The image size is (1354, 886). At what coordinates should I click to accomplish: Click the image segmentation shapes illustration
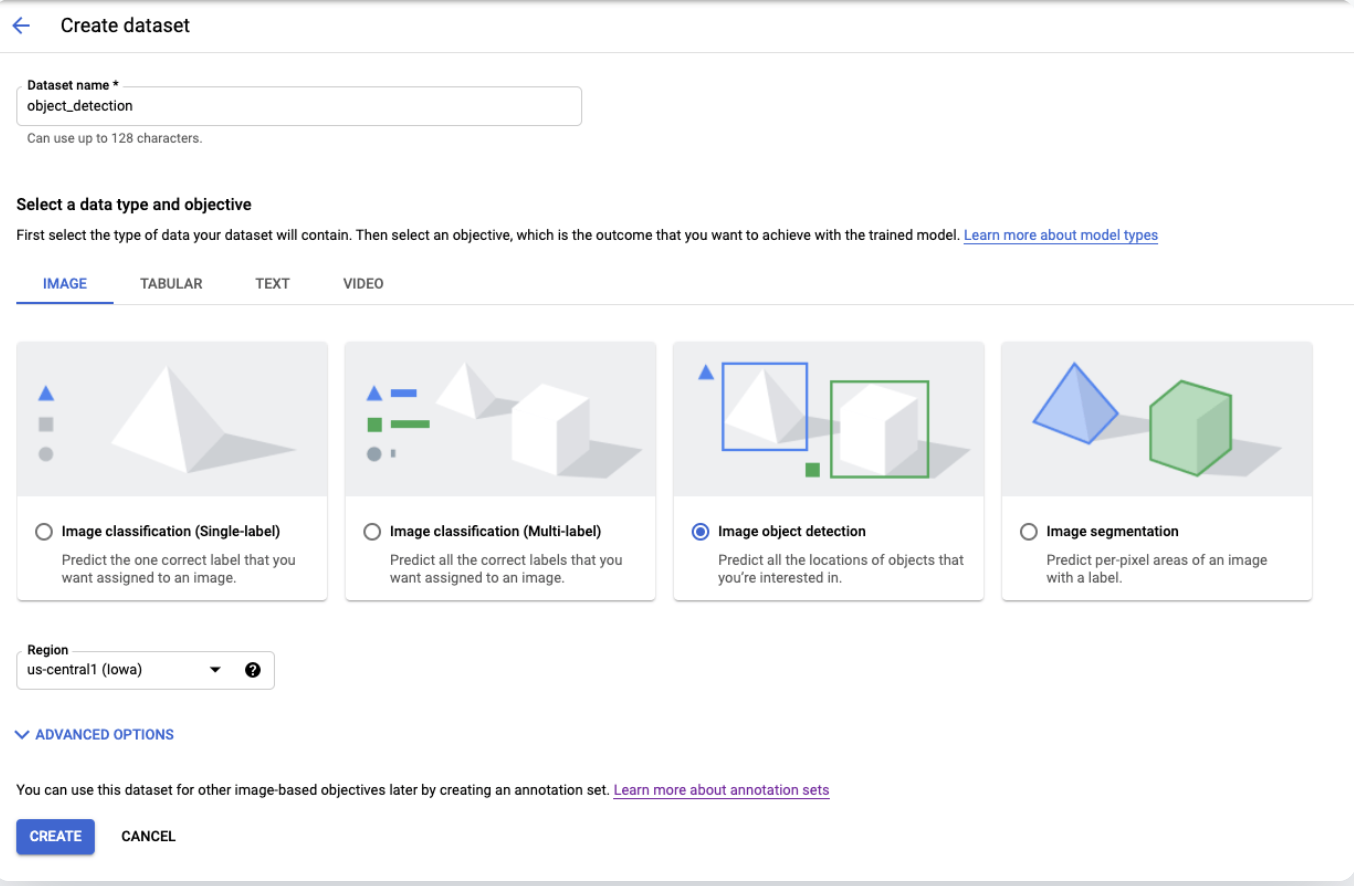coord(1156,419)
